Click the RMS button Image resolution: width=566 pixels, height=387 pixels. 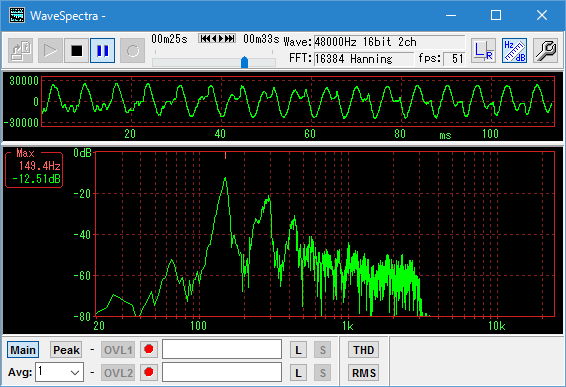[363, 373]
